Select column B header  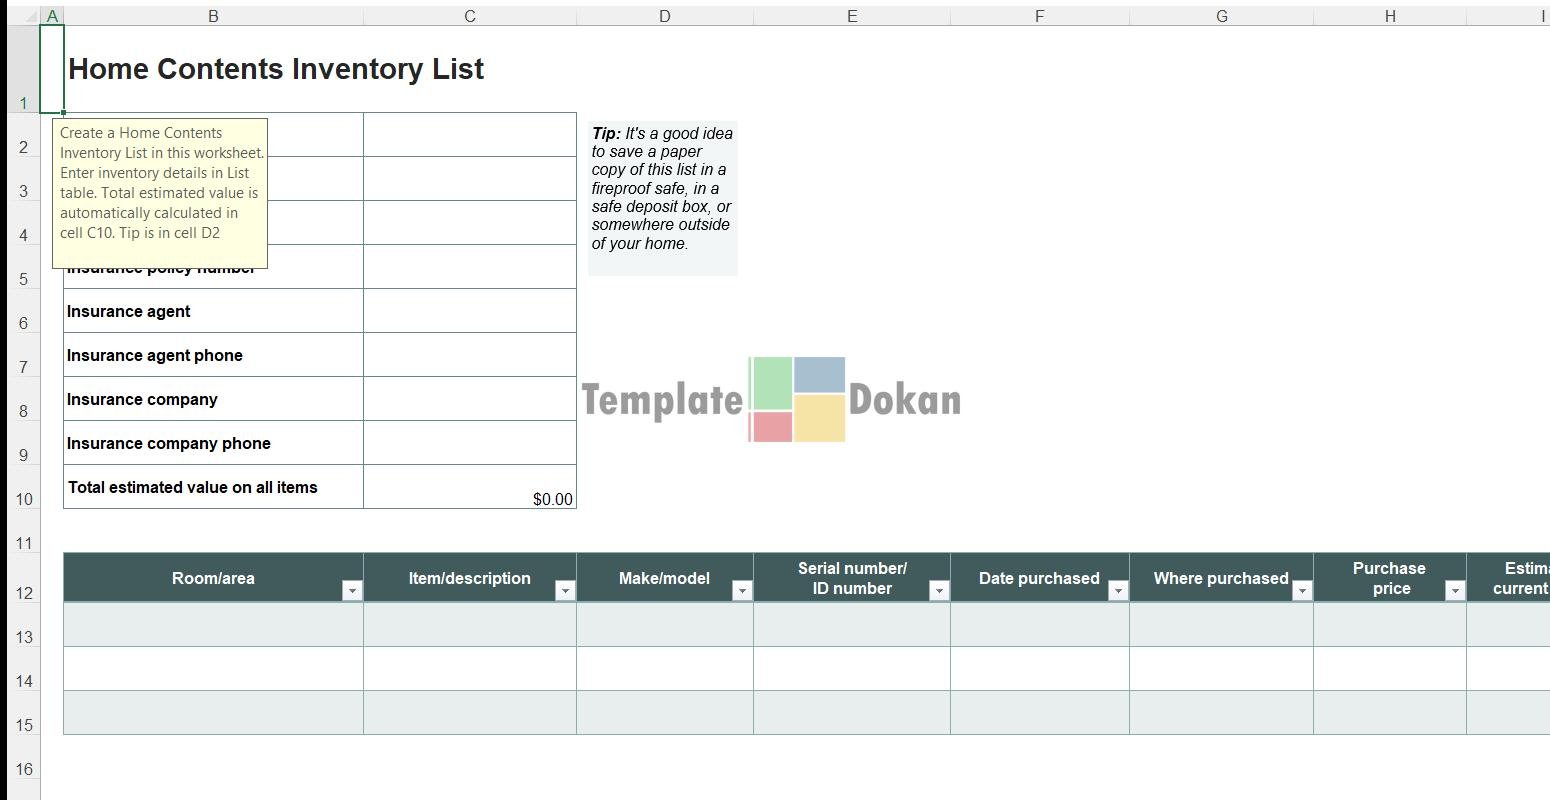(x=213, y=16)
